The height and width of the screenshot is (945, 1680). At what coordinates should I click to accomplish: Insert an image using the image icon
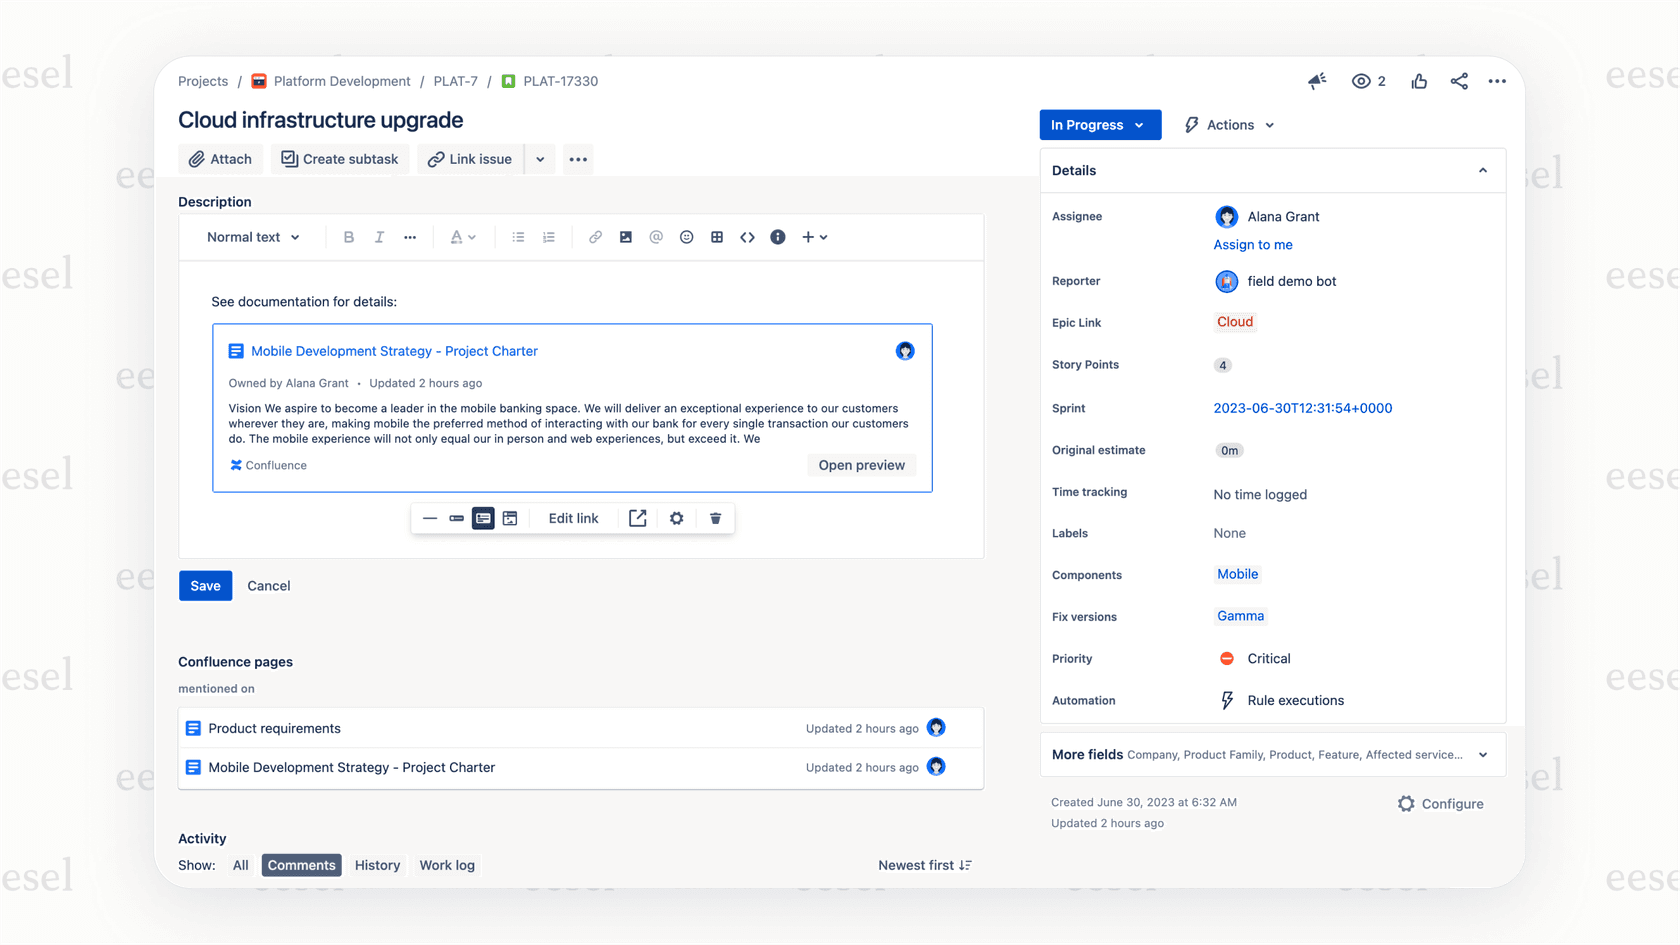pos(626,237)
